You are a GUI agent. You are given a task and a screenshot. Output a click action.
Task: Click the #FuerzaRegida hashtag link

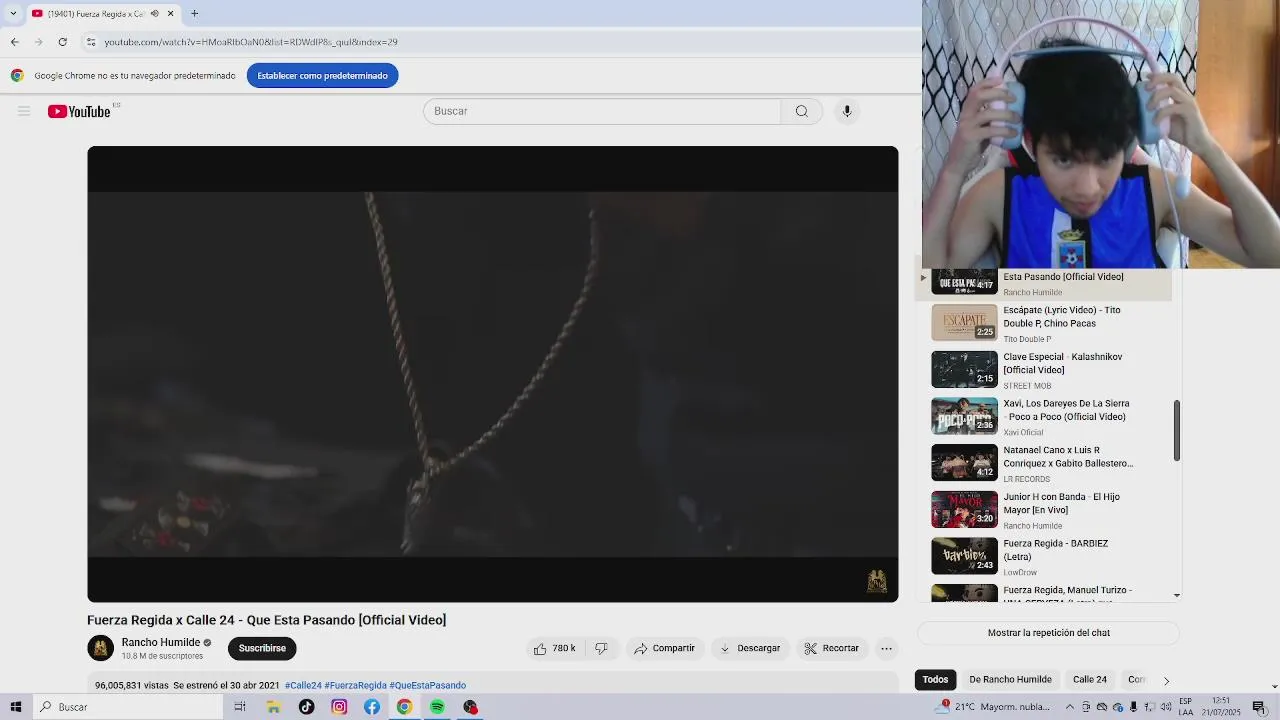tap(355, 686)
